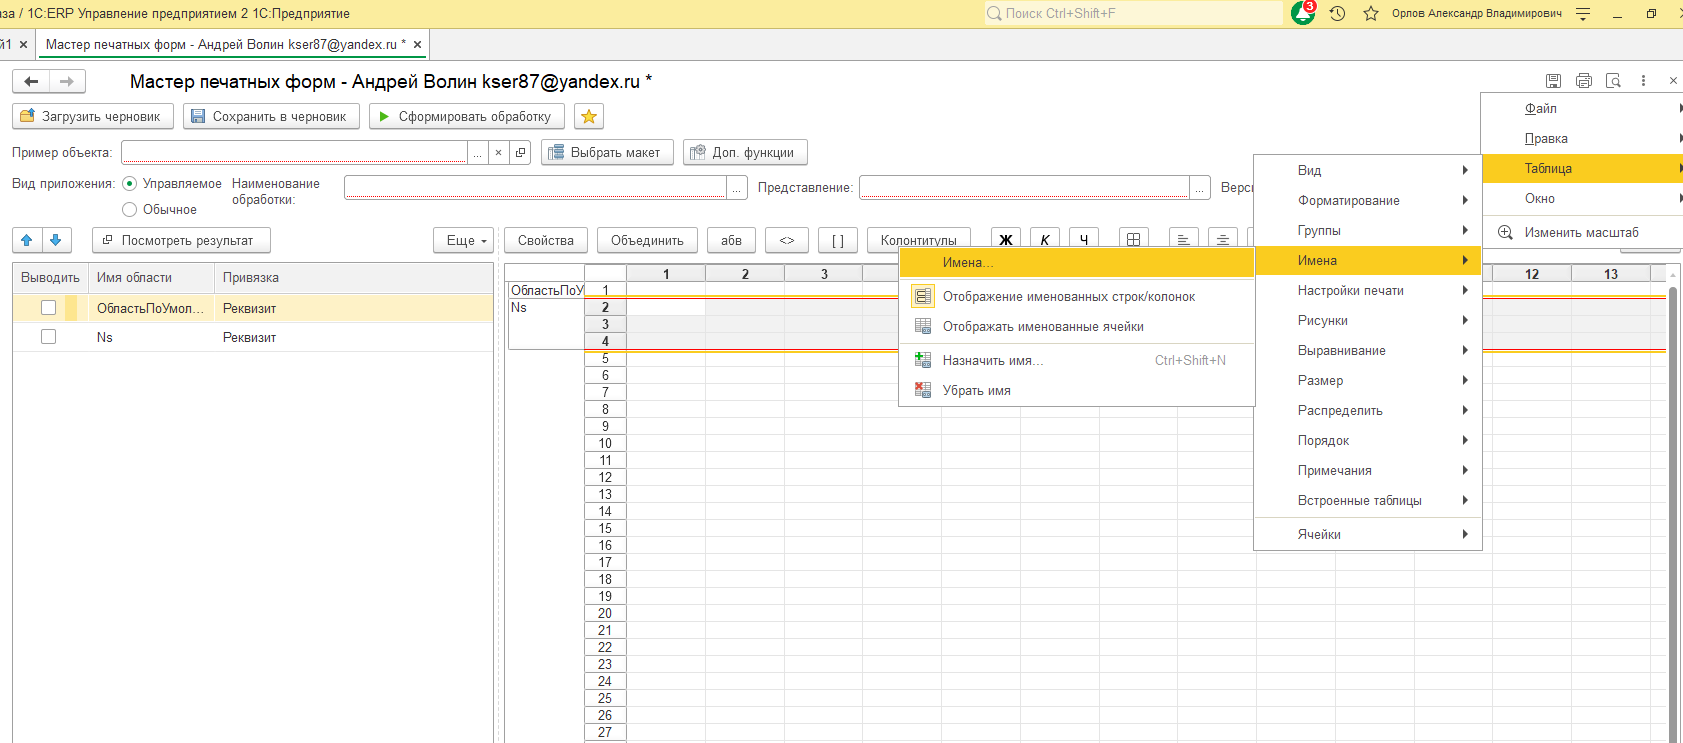This screenshot has width=1683, height=743.
Task: Expand the Еще dropdown
Action: pyautogui.click(x=465, y=240)
